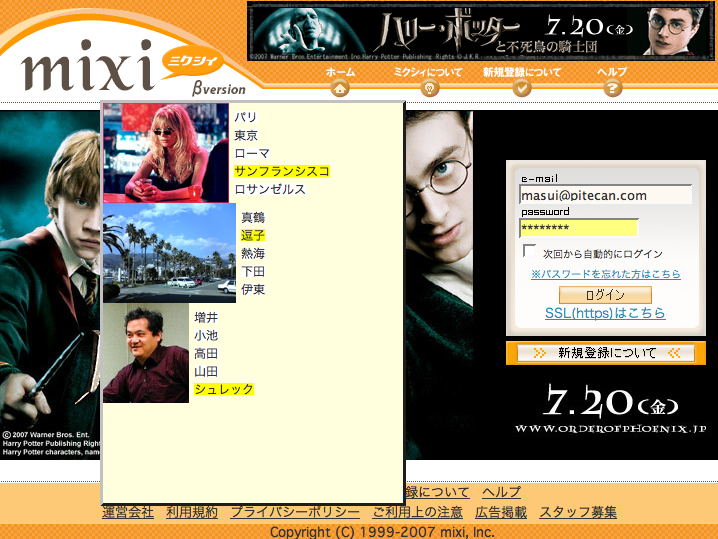Choose 高田 from the name list
Viewport: 718px width, 539px height.
tap(206, 354)
